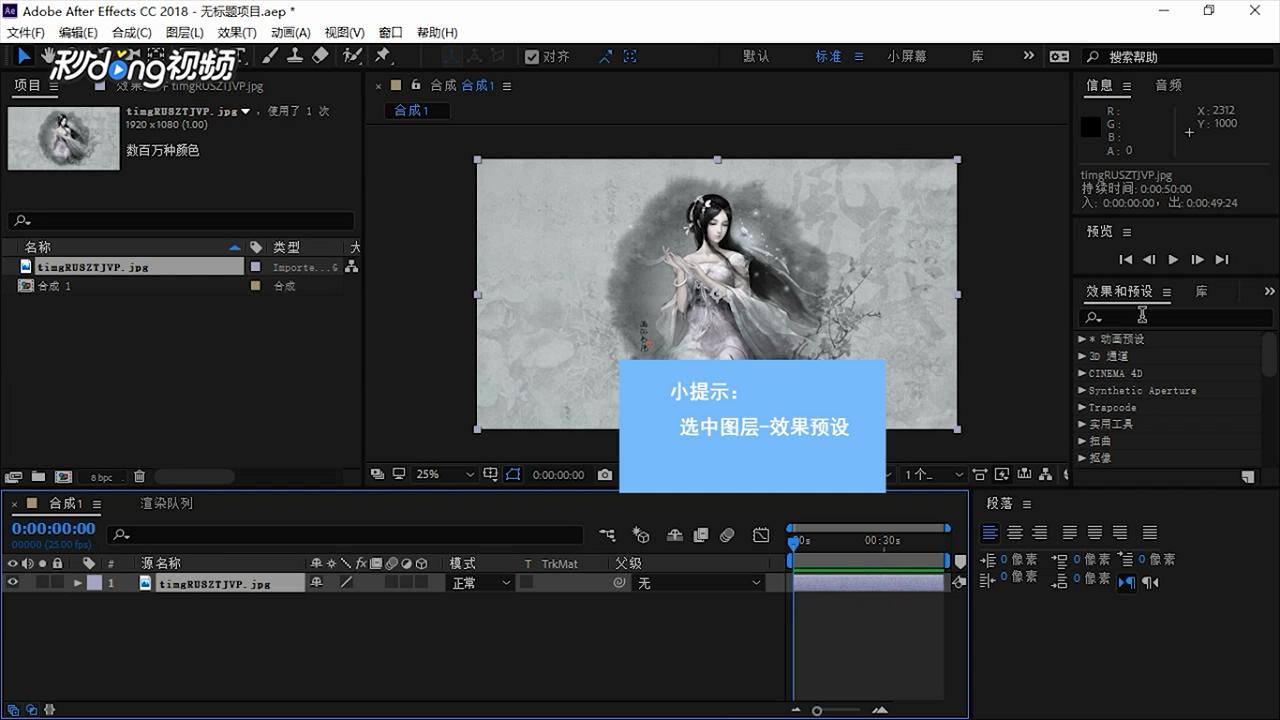Toggle Always Preview This View icon
Image resolution: width=1280 pixels, height=720 pixels.
(x=376, y=475)
